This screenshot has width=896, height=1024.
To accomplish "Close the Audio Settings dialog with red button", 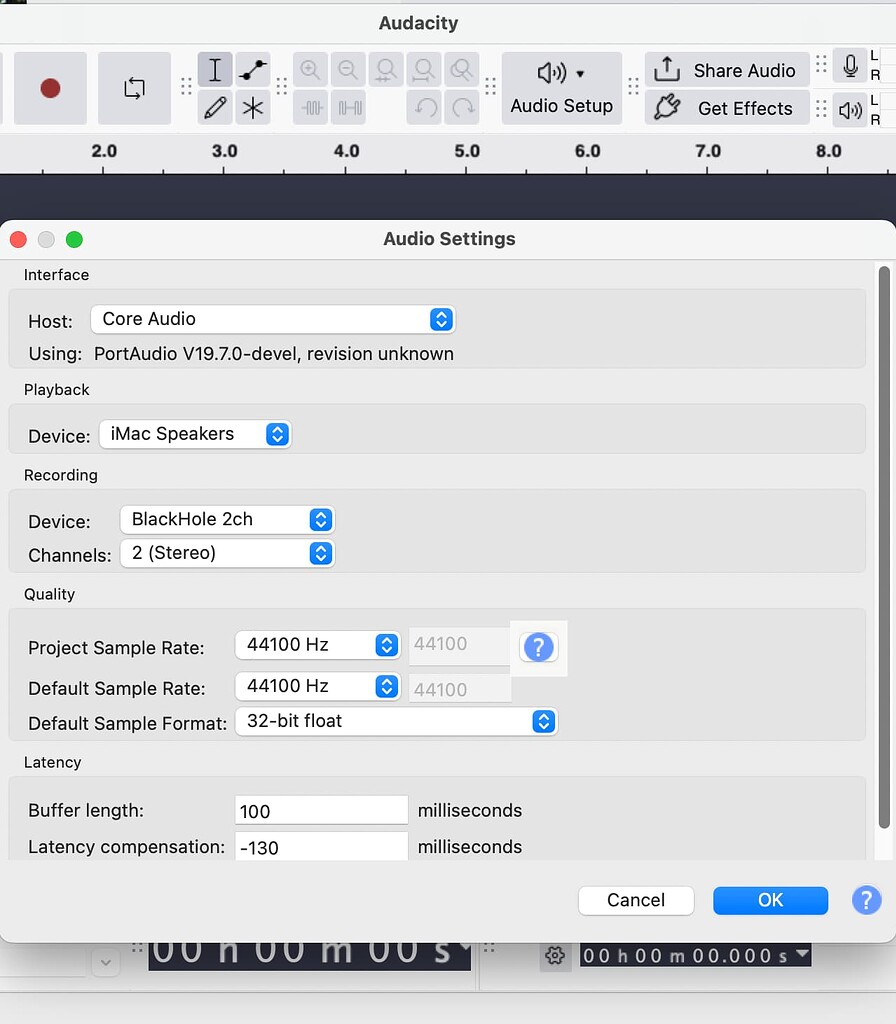I will (x=18, y=240).
